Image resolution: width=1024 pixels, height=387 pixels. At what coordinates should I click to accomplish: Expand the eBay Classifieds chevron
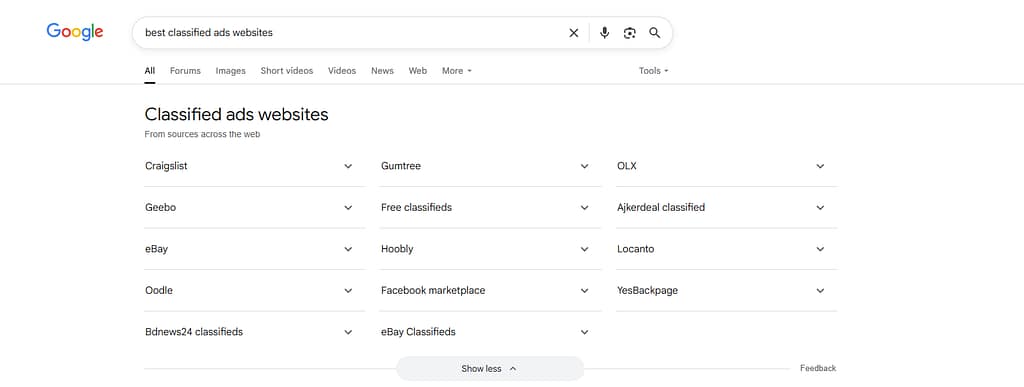pyautogui.click(x=584, y=332)
